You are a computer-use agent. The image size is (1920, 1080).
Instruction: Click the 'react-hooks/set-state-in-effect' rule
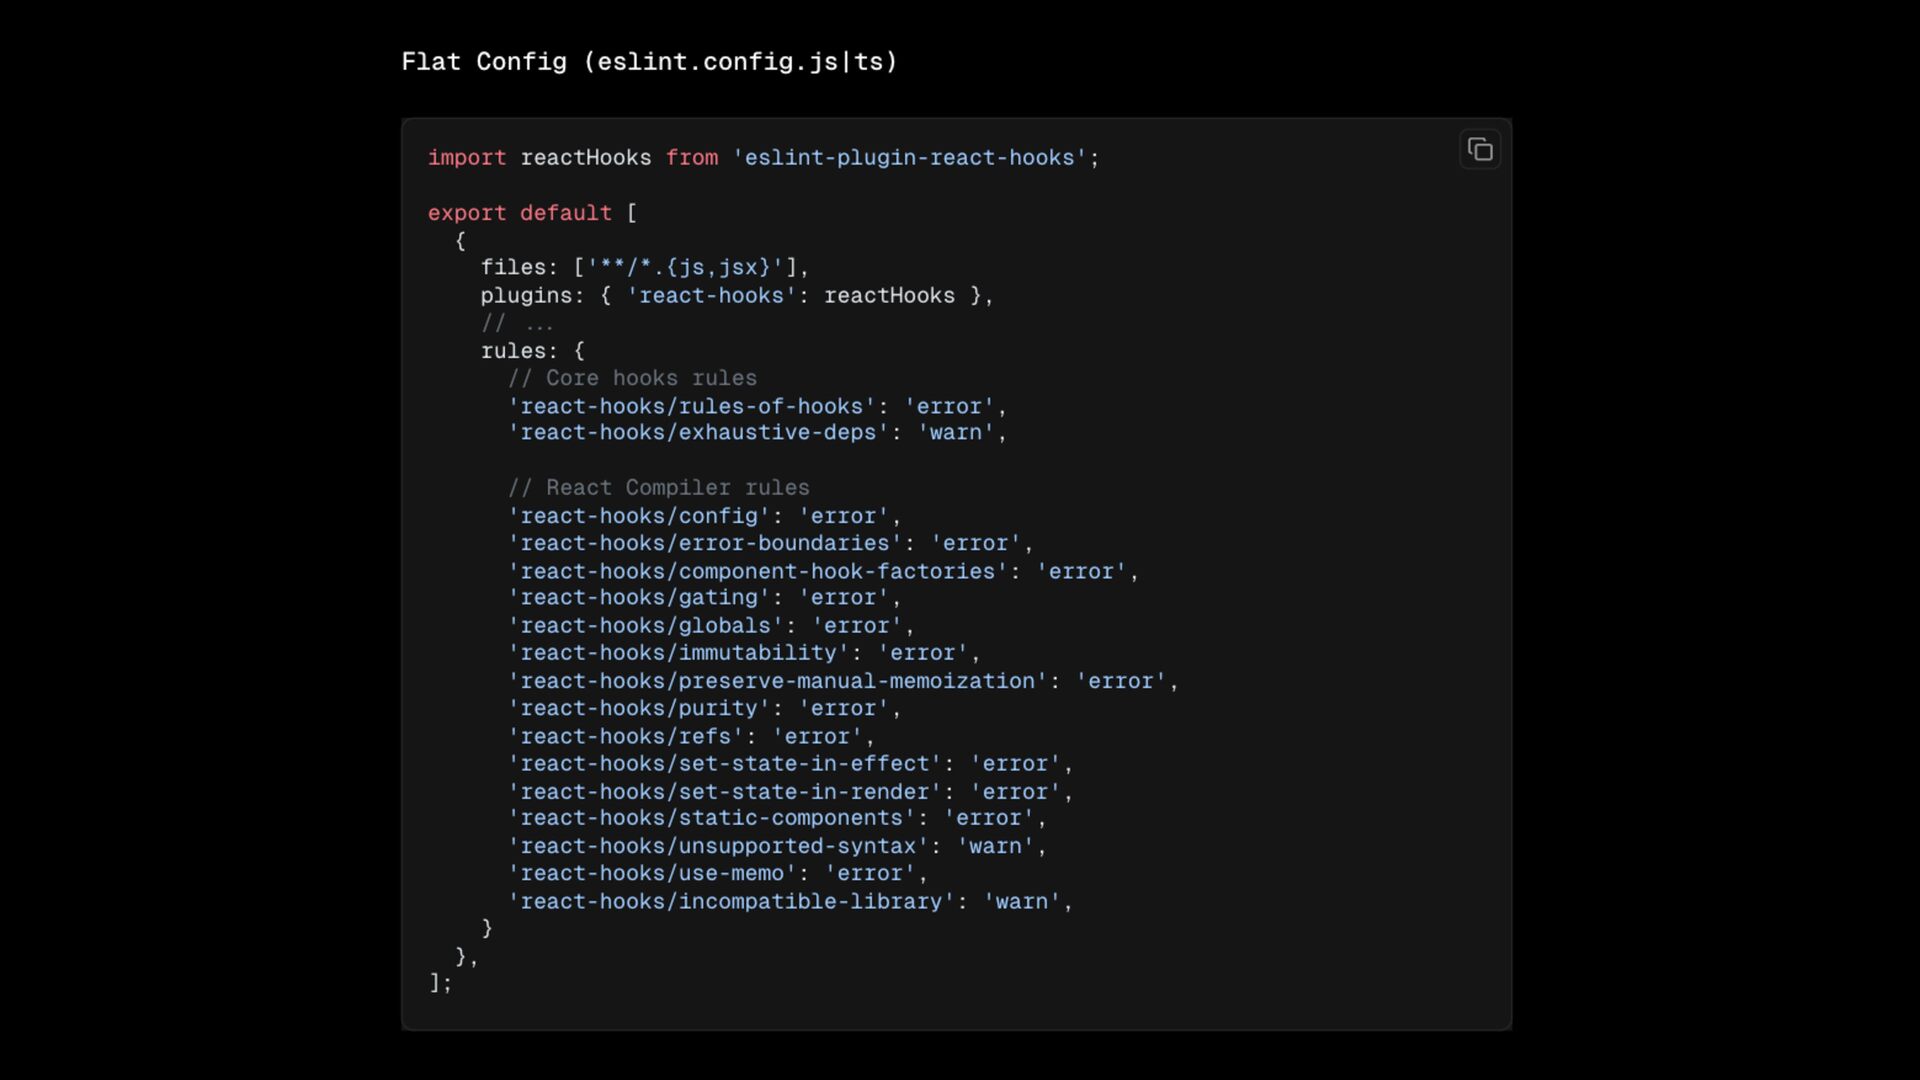[790, 764]
